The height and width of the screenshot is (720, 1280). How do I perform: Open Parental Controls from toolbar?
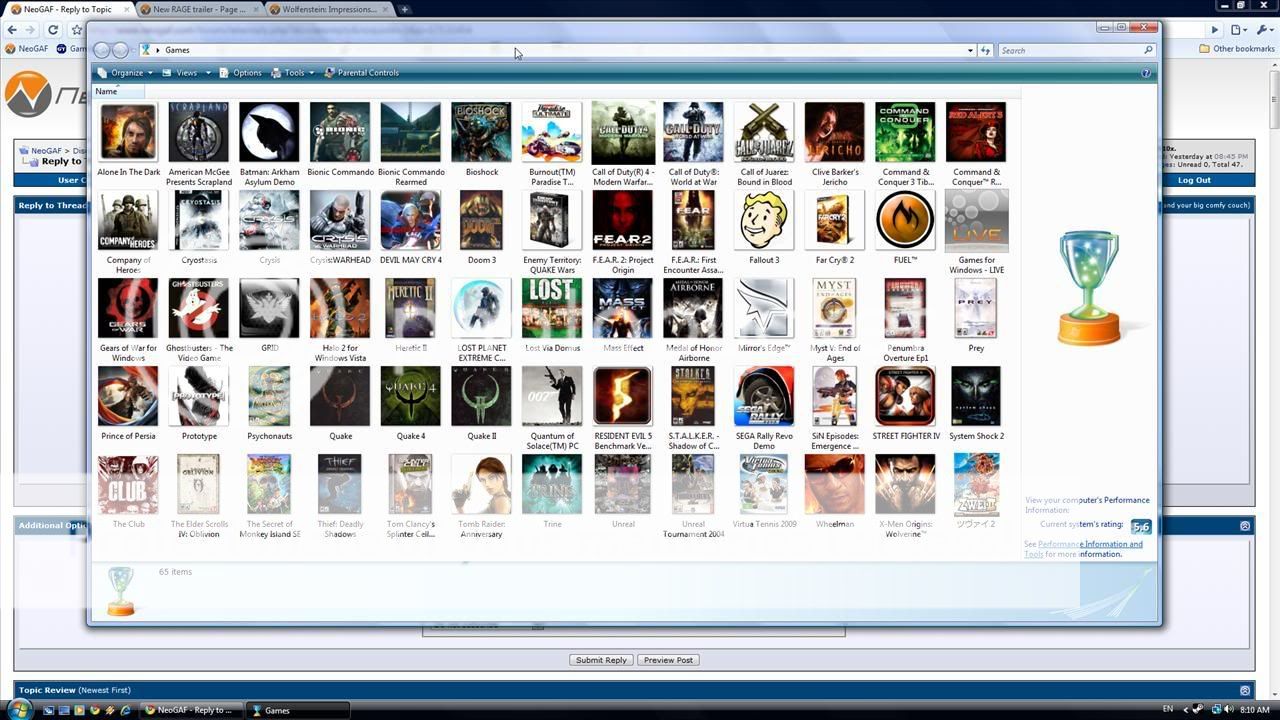(367, 73)
